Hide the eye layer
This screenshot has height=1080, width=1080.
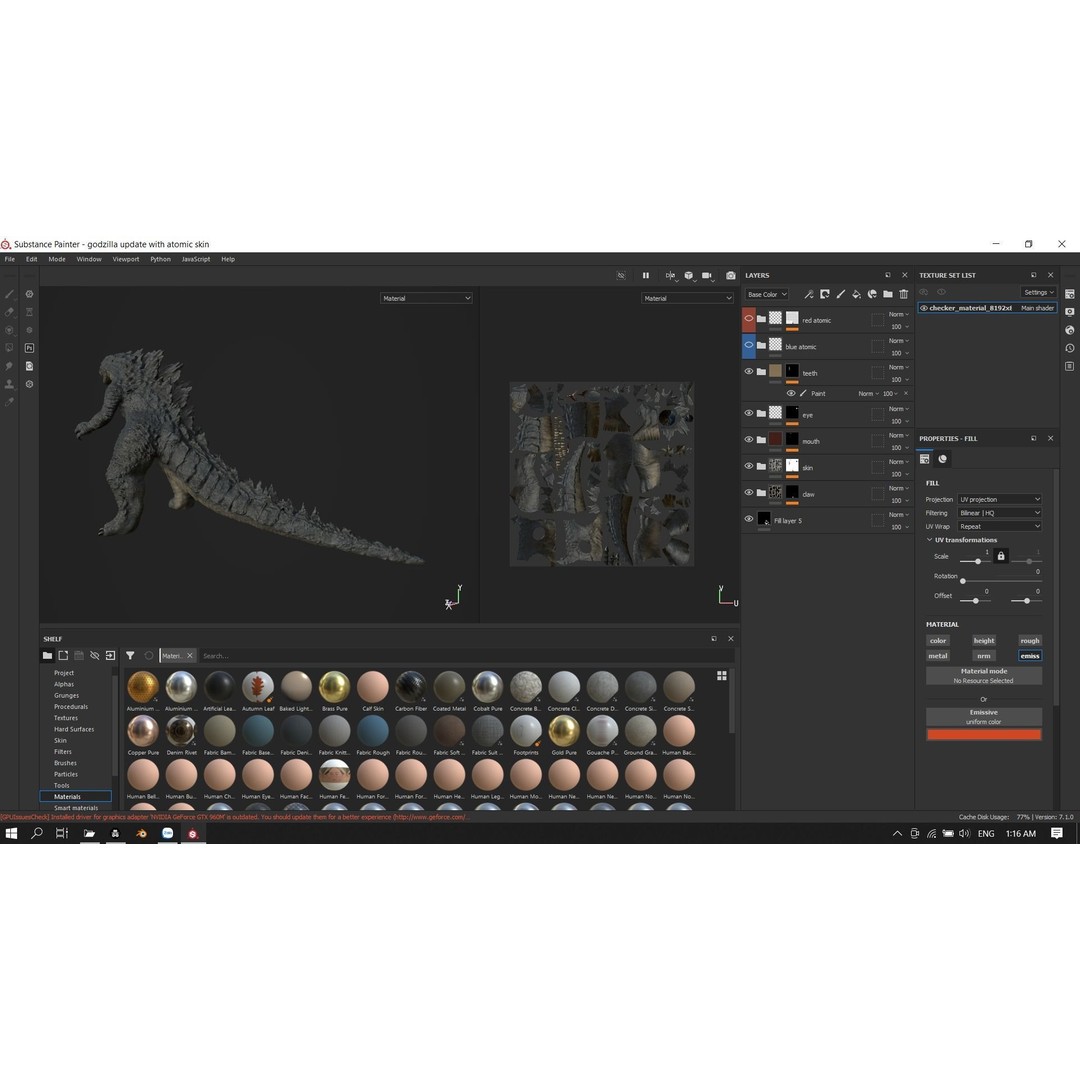pos(749,413)
